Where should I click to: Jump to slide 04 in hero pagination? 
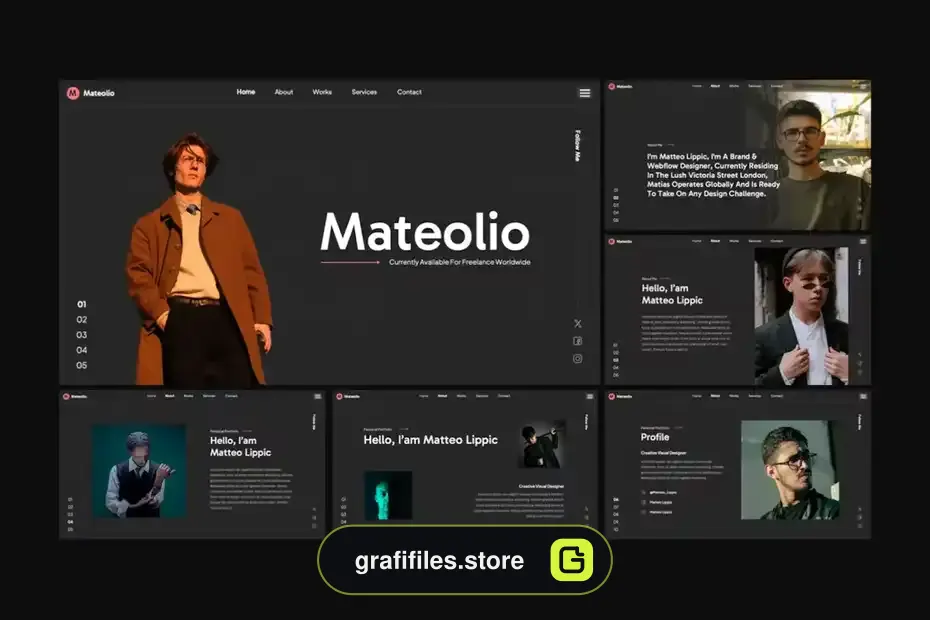pos(82,350)
